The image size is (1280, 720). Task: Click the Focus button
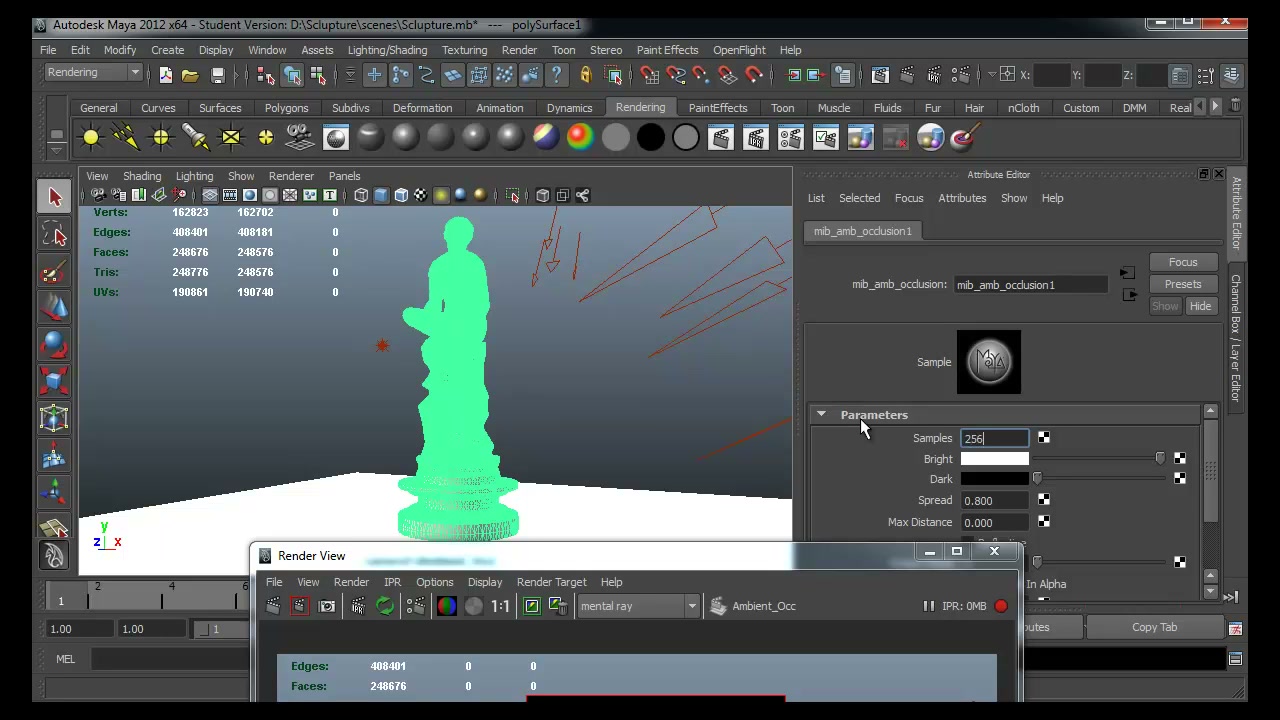(x=1183, y=262)
